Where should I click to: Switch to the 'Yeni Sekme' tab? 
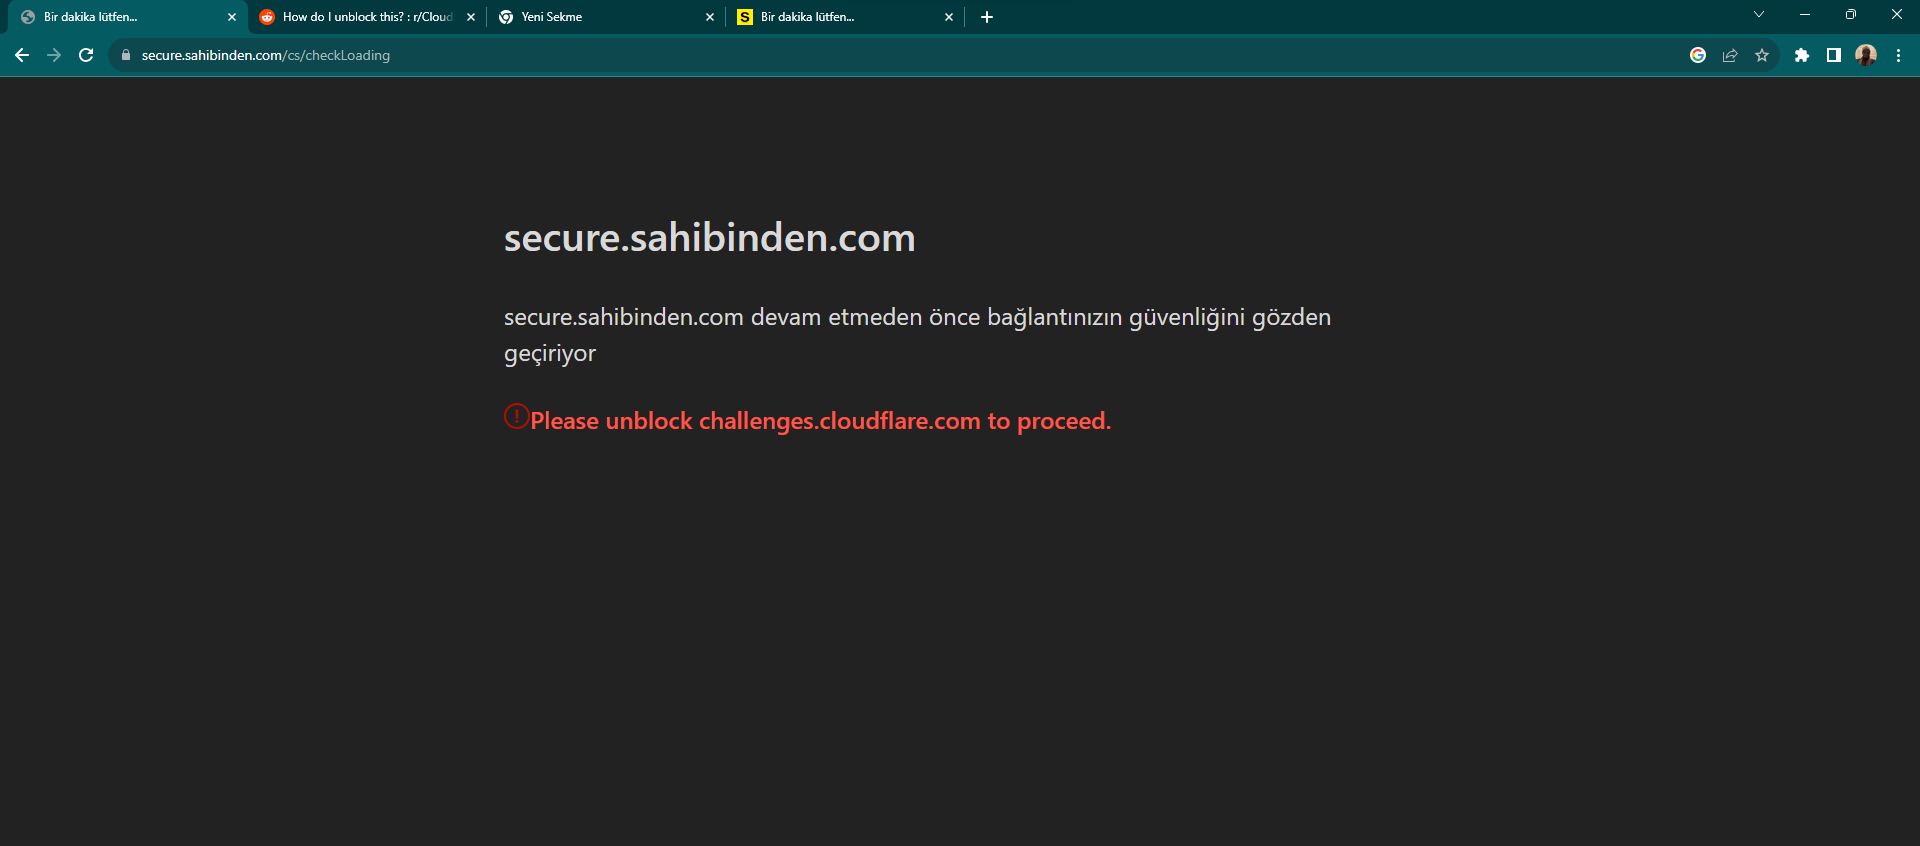(x=600, y=17)
